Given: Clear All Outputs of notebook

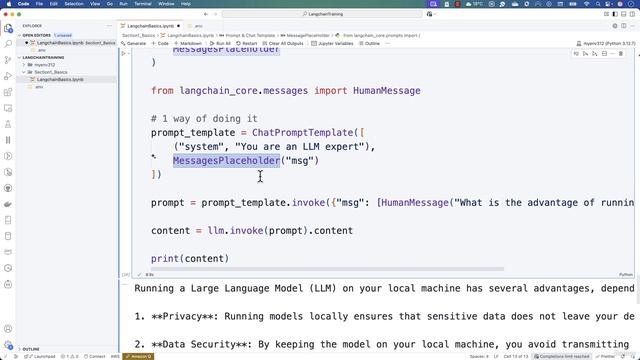Looking at the screenshot, I should 283,43.
